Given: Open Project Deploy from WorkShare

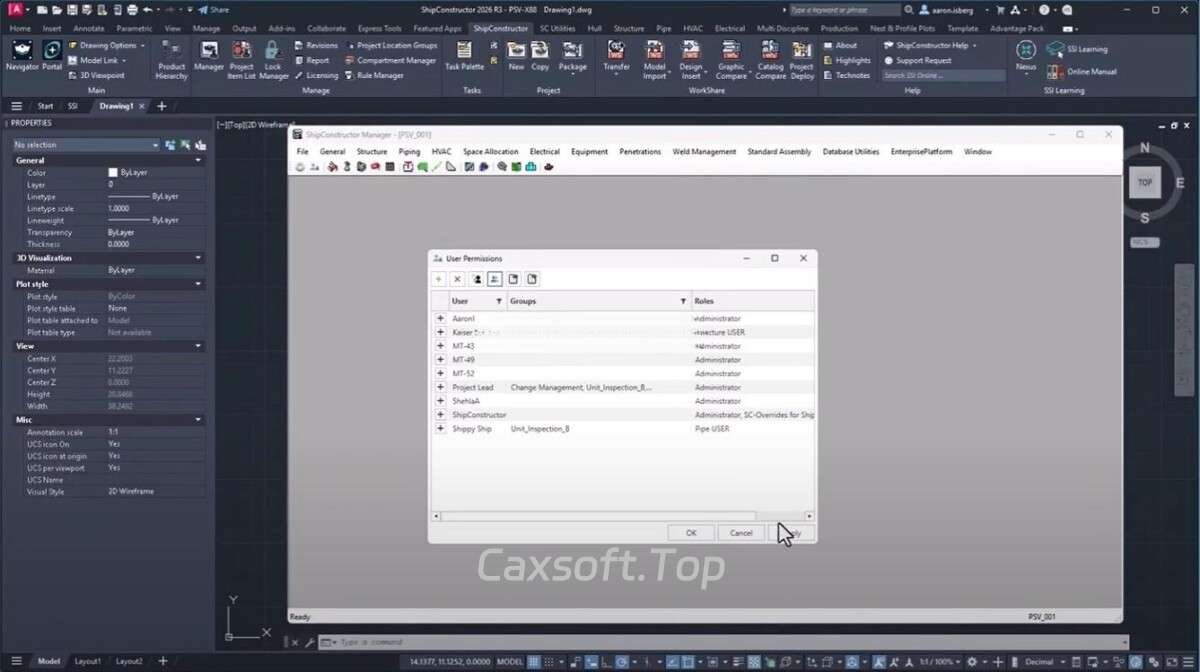Looking at the screenshot, I should click(802, 60).
